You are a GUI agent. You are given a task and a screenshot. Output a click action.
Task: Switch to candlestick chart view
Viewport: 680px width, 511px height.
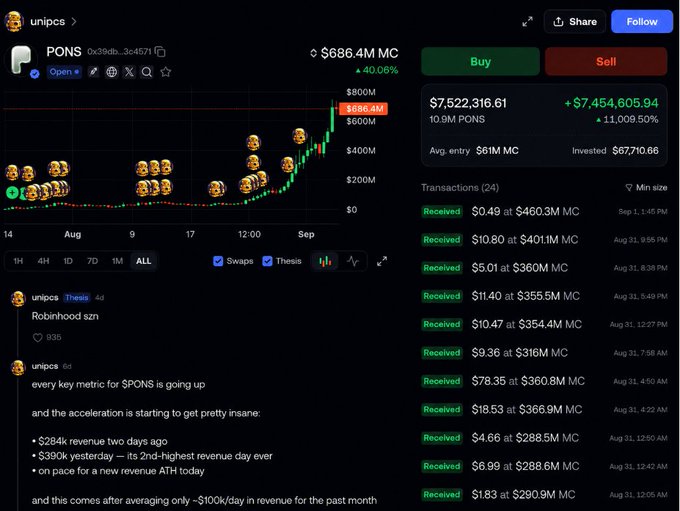325,261
